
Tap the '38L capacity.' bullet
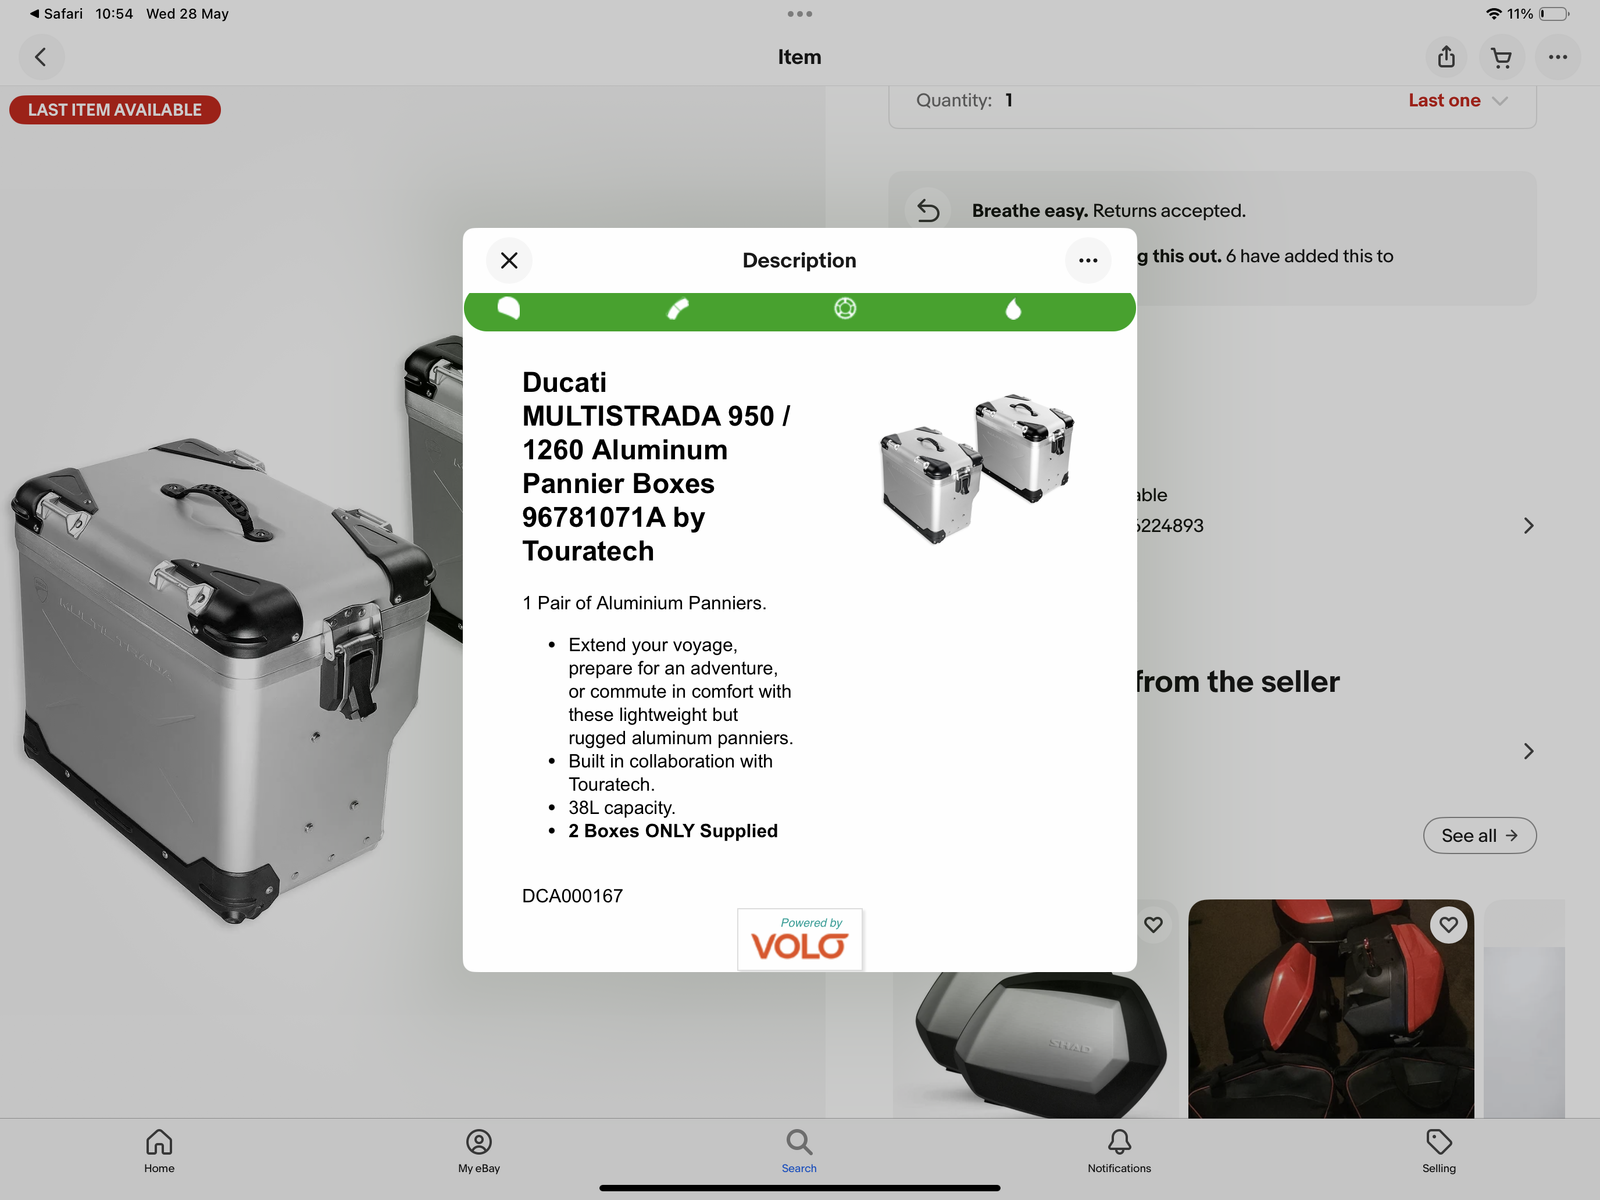[x=622, y=808]
